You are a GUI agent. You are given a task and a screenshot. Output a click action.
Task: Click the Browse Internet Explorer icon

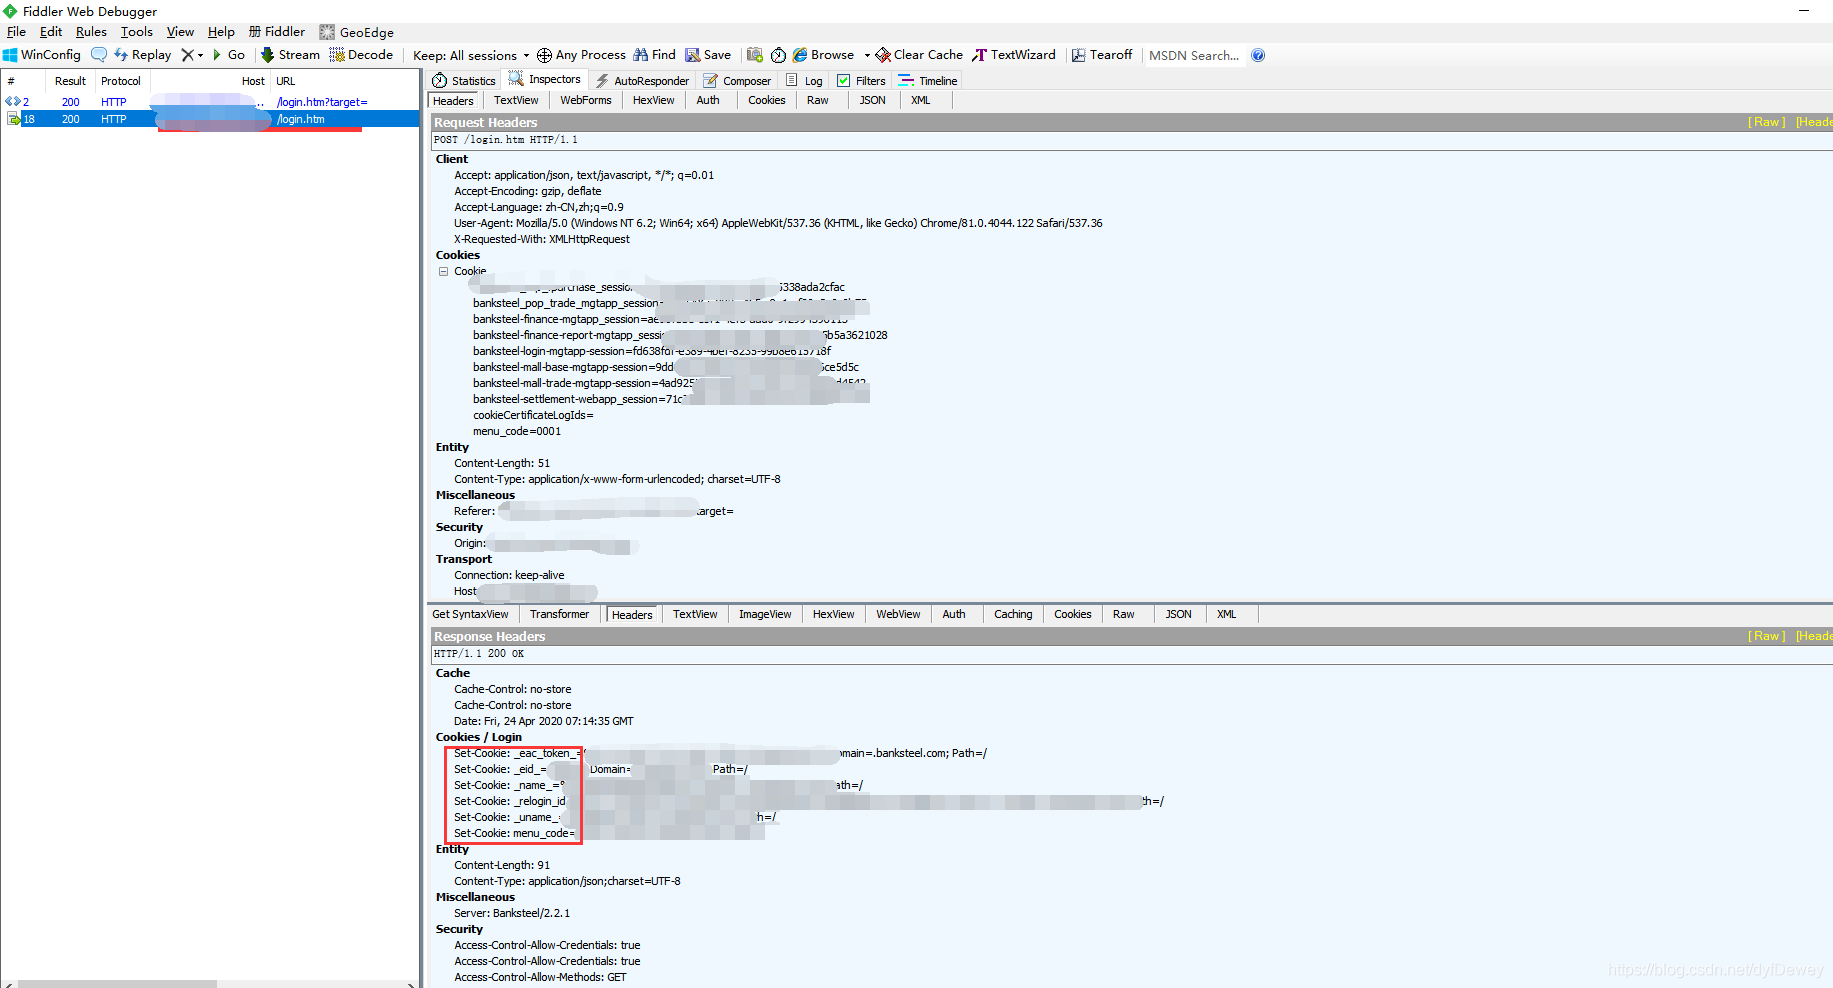click(800, 55)
